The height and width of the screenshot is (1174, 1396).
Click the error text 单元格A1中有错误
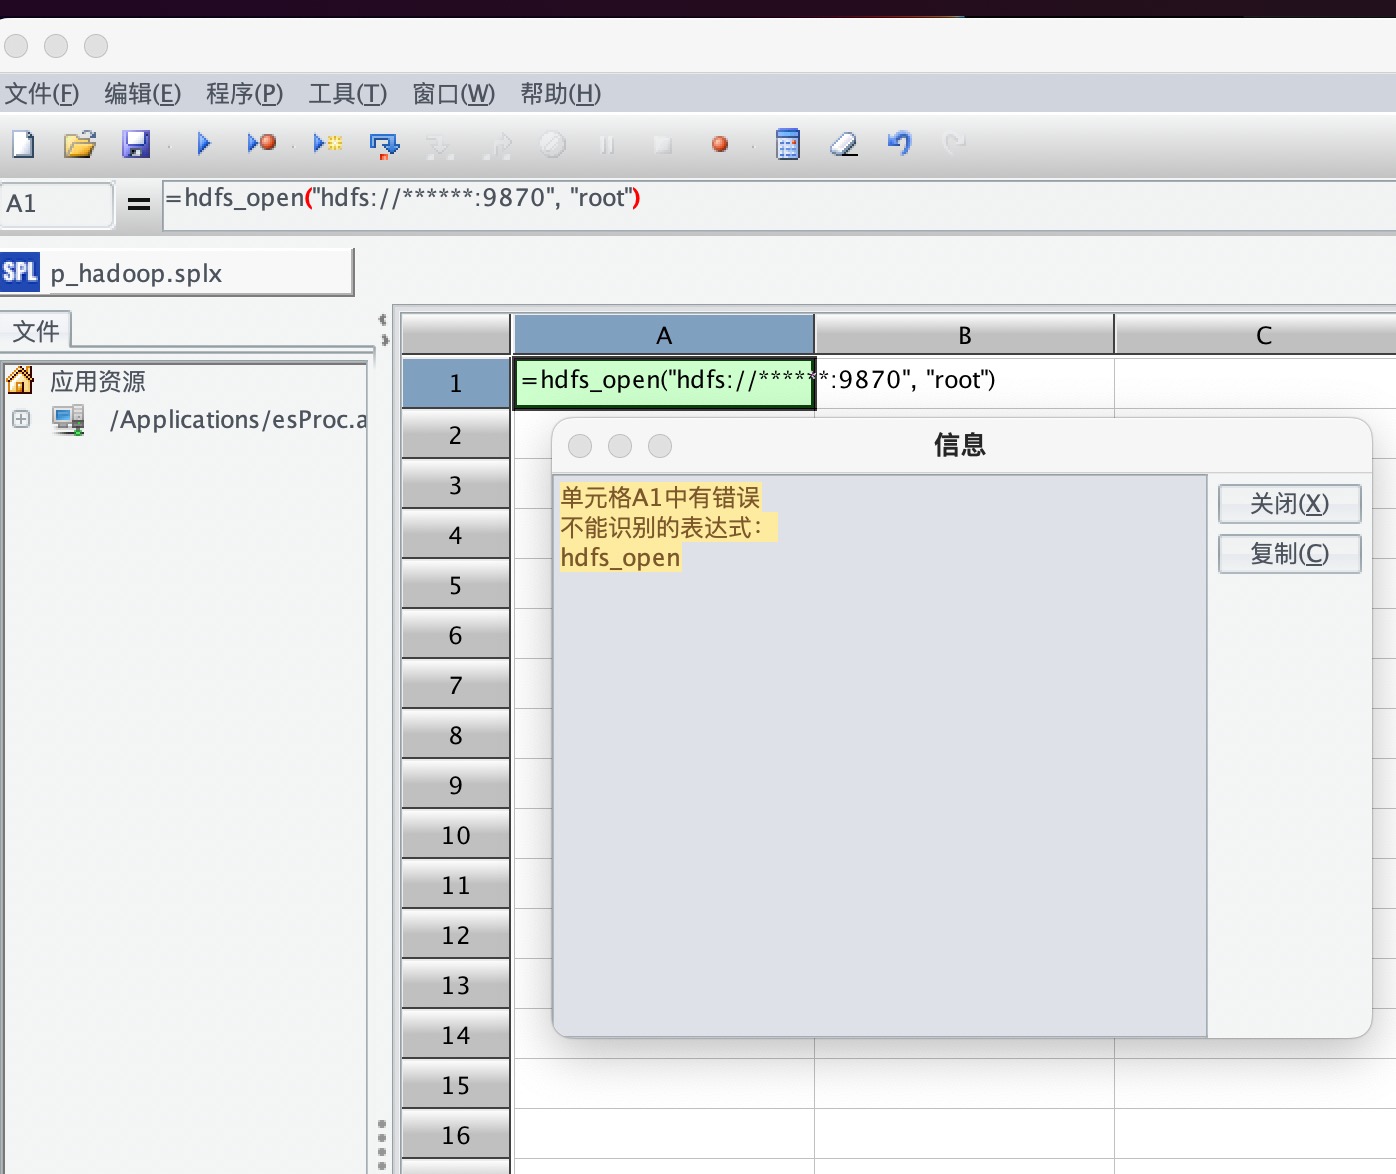point(661,497)
